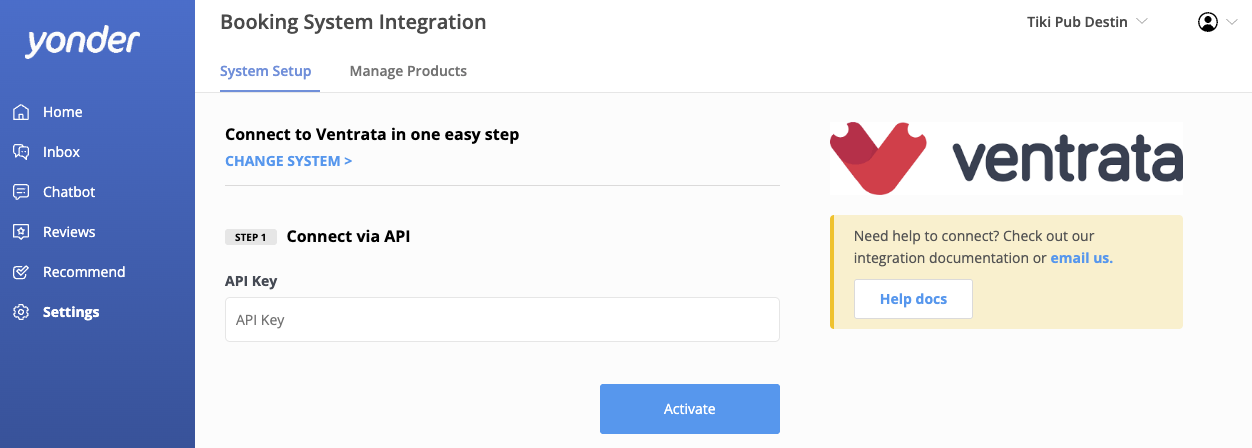Open the Inbox chat bubbles icon
This screenshot has height=448, width=1252.
point(21,152)
